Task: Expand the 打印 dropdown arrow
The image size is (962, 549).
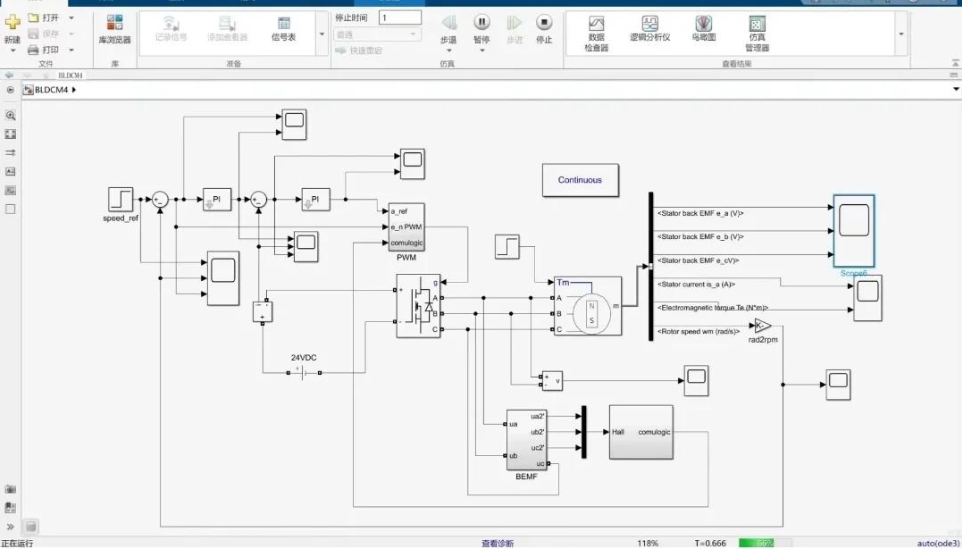Action: [71, 50]
